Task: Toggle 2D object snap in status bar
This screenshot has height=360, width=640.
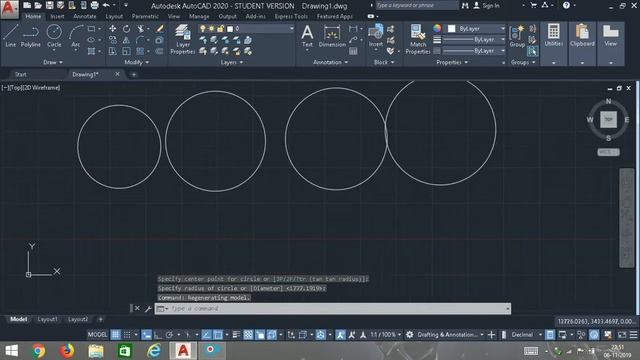Action: tap(218, 335)
